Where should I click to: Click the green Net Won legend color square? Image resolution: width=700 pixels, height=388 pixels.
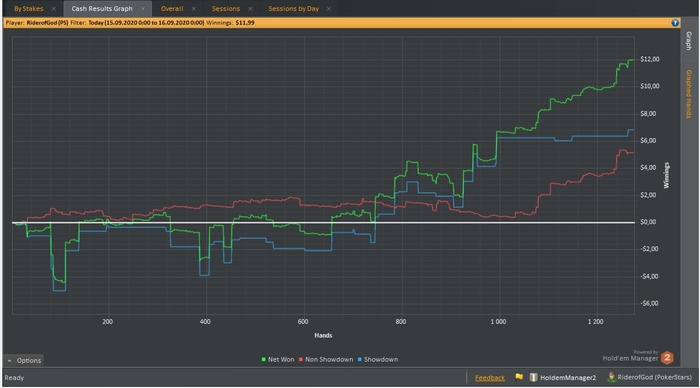[x=263, y=359]
